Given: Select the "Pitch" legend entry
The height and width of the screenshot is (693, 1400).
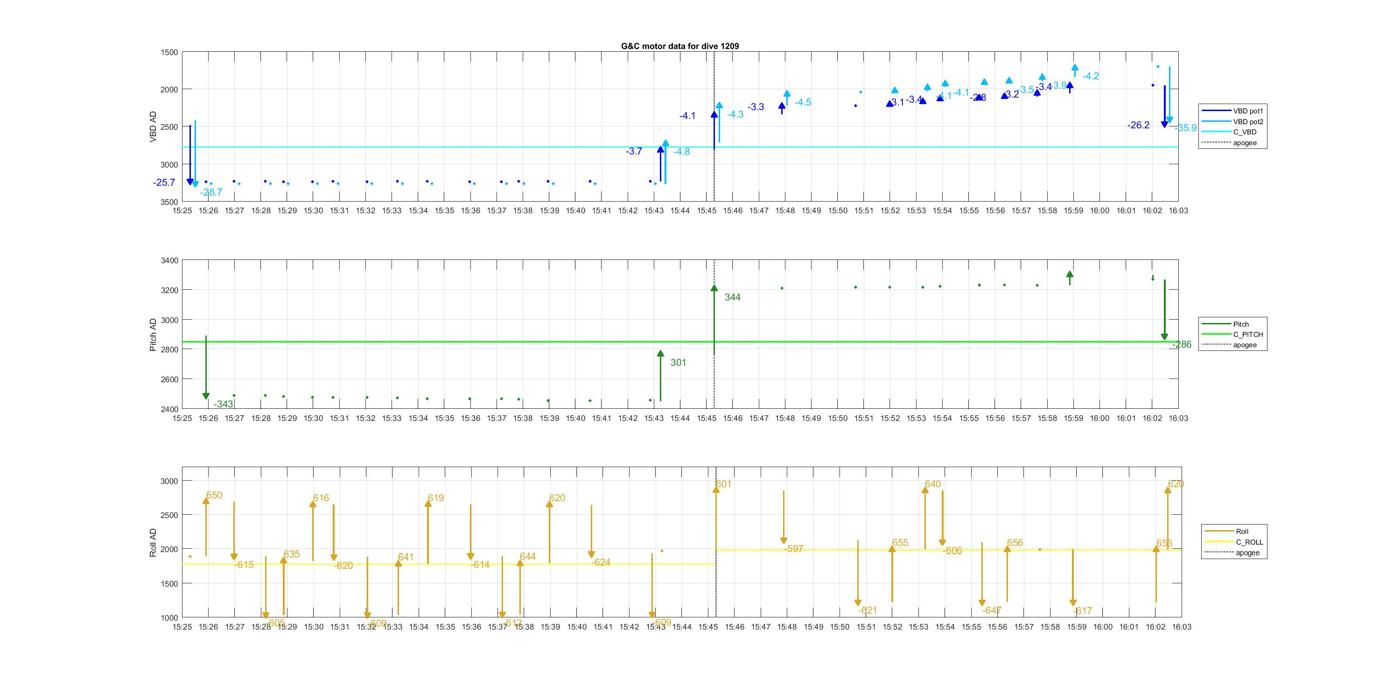Looking at the screenshot, I should click(1226, 324).
